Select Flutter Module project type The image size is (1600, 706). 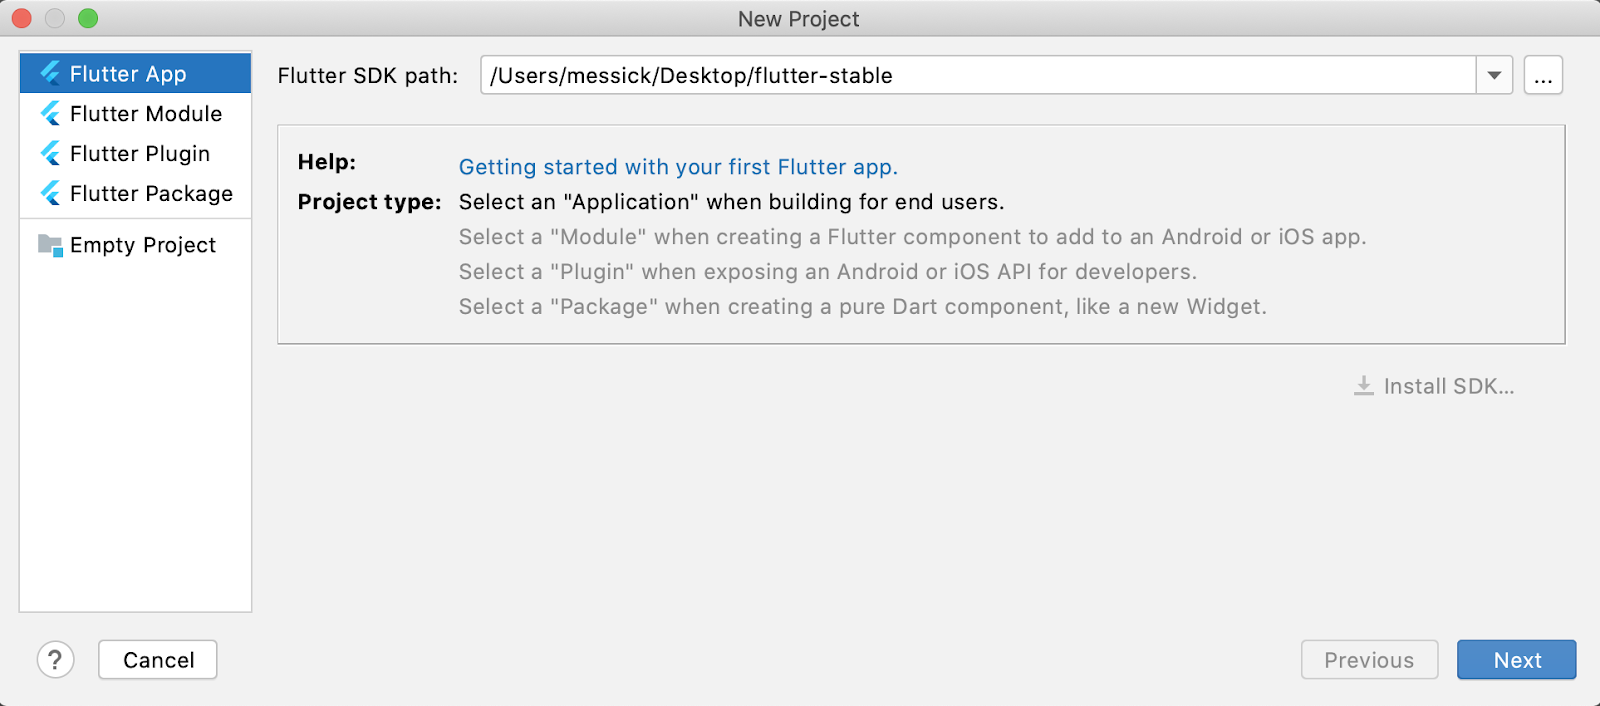tap(146, 114)
